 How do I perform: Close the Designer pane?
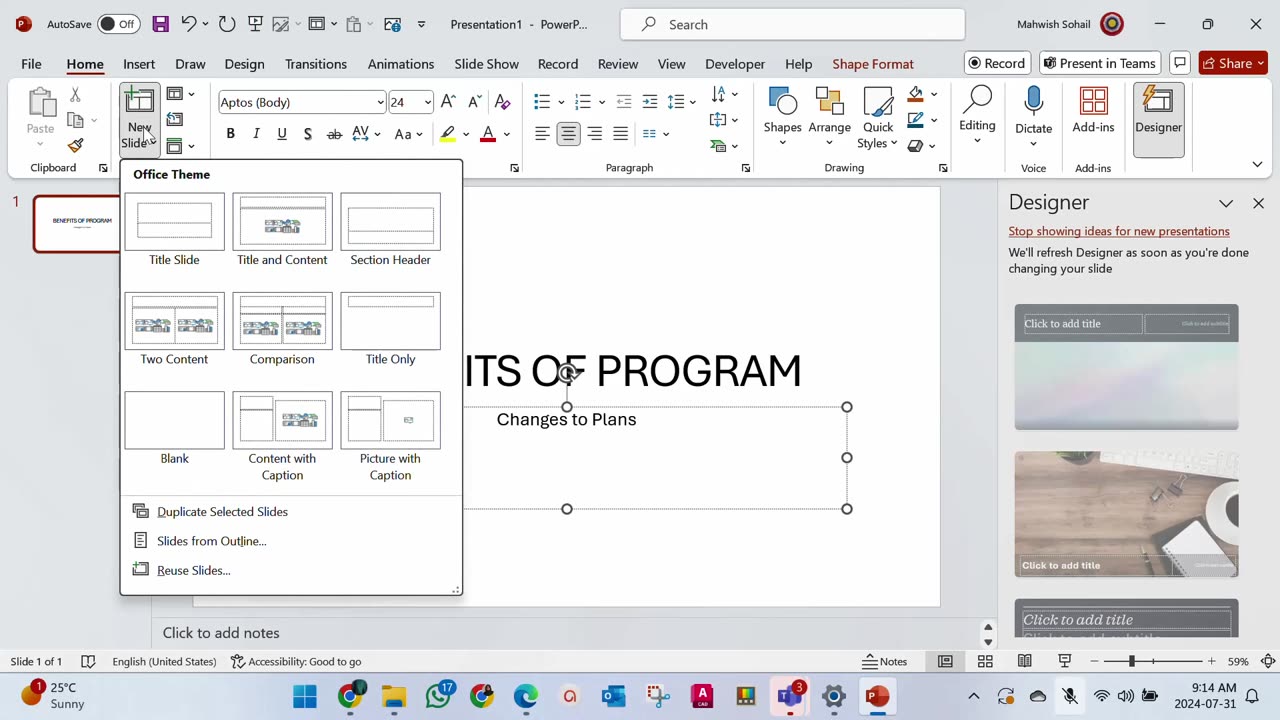[1258, 203]
